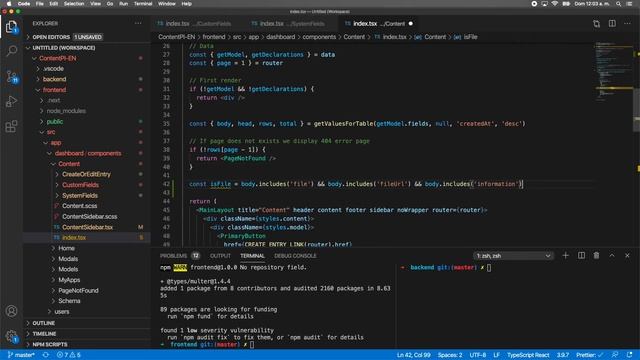Click the master branch indicator

(21, 355)
